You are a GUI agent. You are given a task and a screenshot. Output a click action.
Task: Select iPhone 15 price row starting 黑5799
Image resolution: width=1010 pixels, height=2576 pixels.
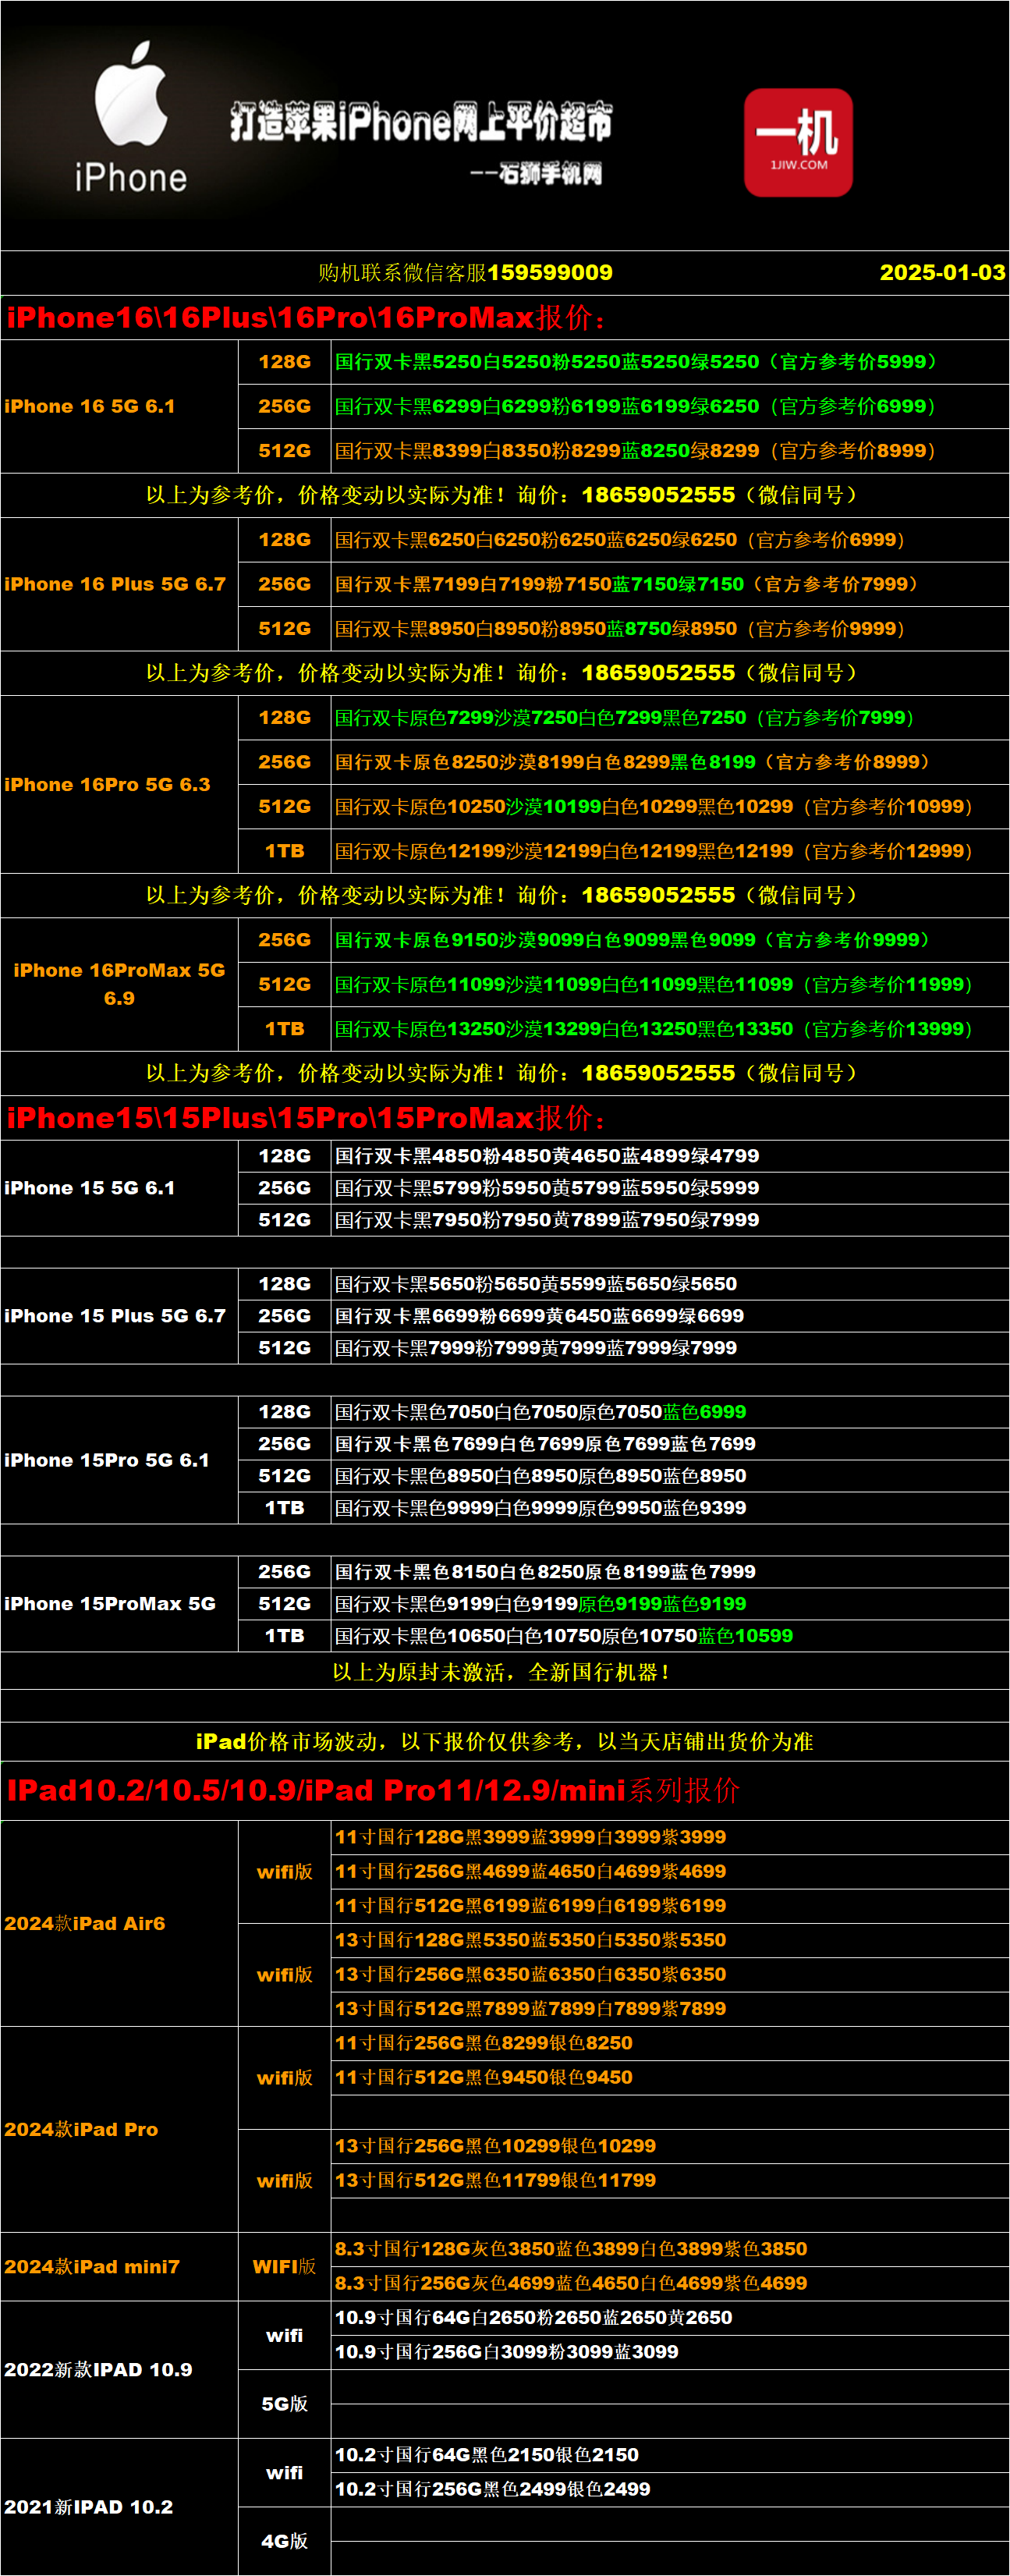pyautogui.click(x=669, y=1188)
